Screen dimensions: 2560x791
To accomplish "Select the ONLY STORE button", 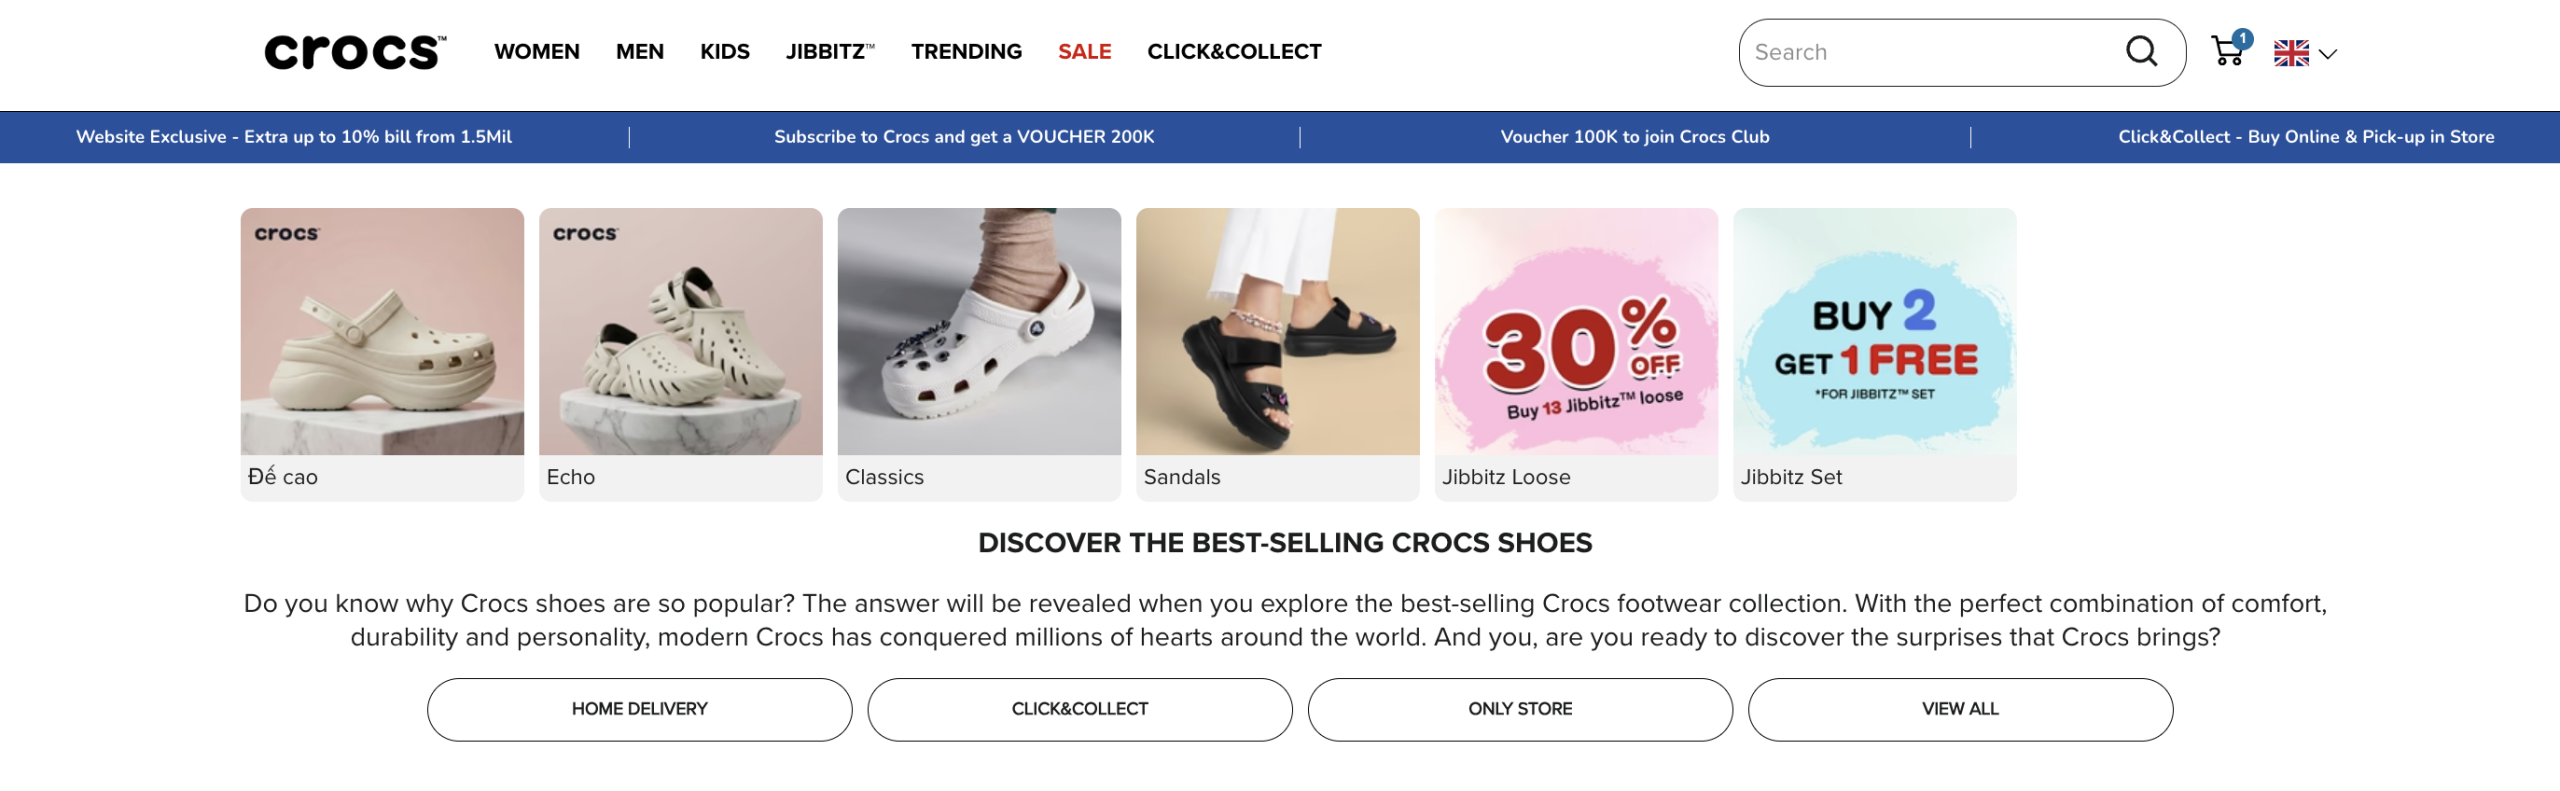I will click(1520, 709).
